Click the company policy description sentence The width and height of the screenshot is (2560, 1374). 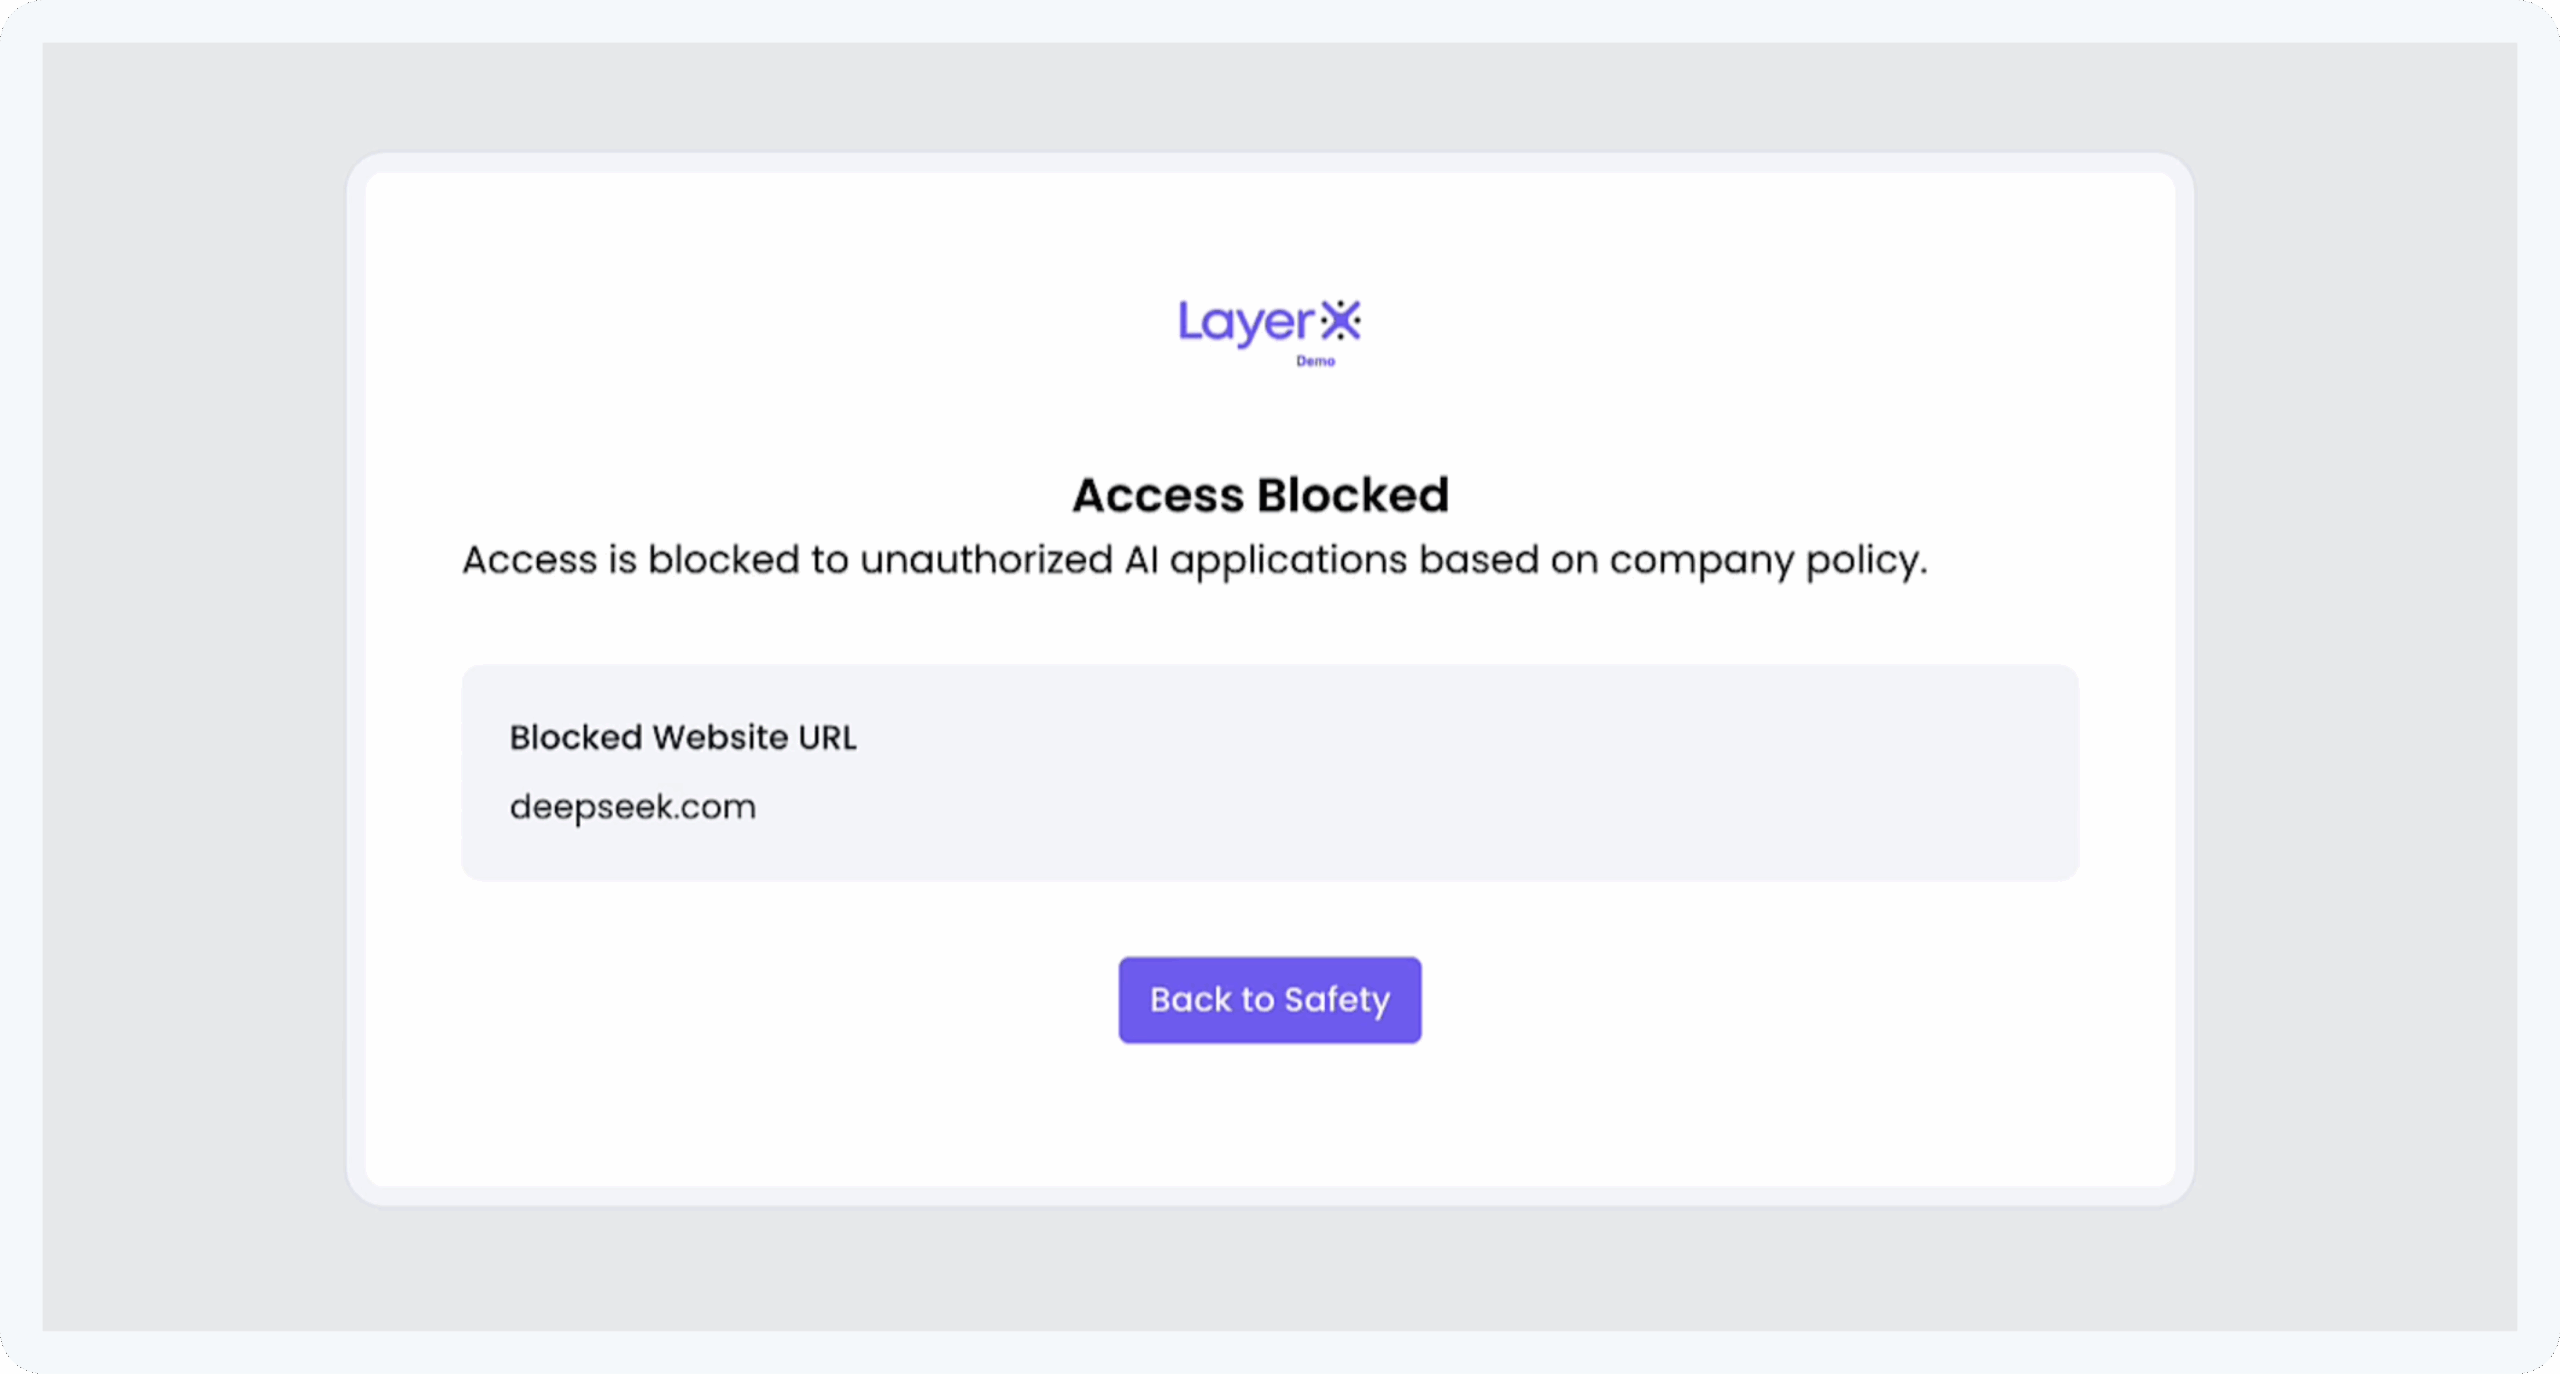(x=1194, y=560)
